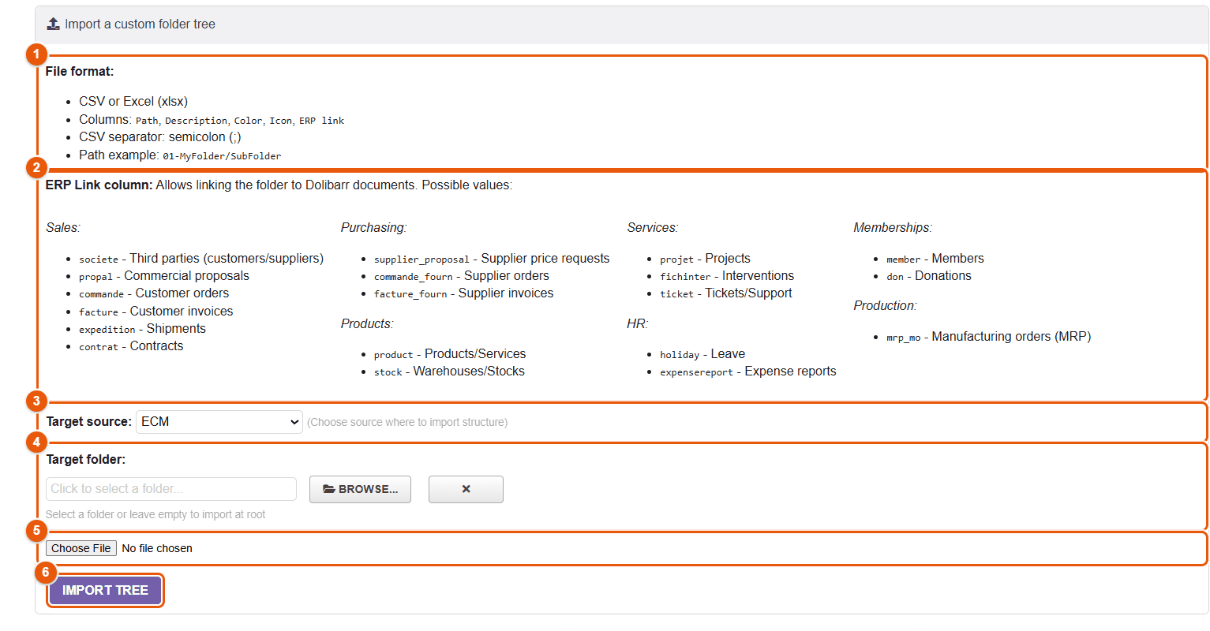This screenshot has width=1210, height=631.
Task: Click the 'product - Products/Services' entry
Action: point(450,354)
